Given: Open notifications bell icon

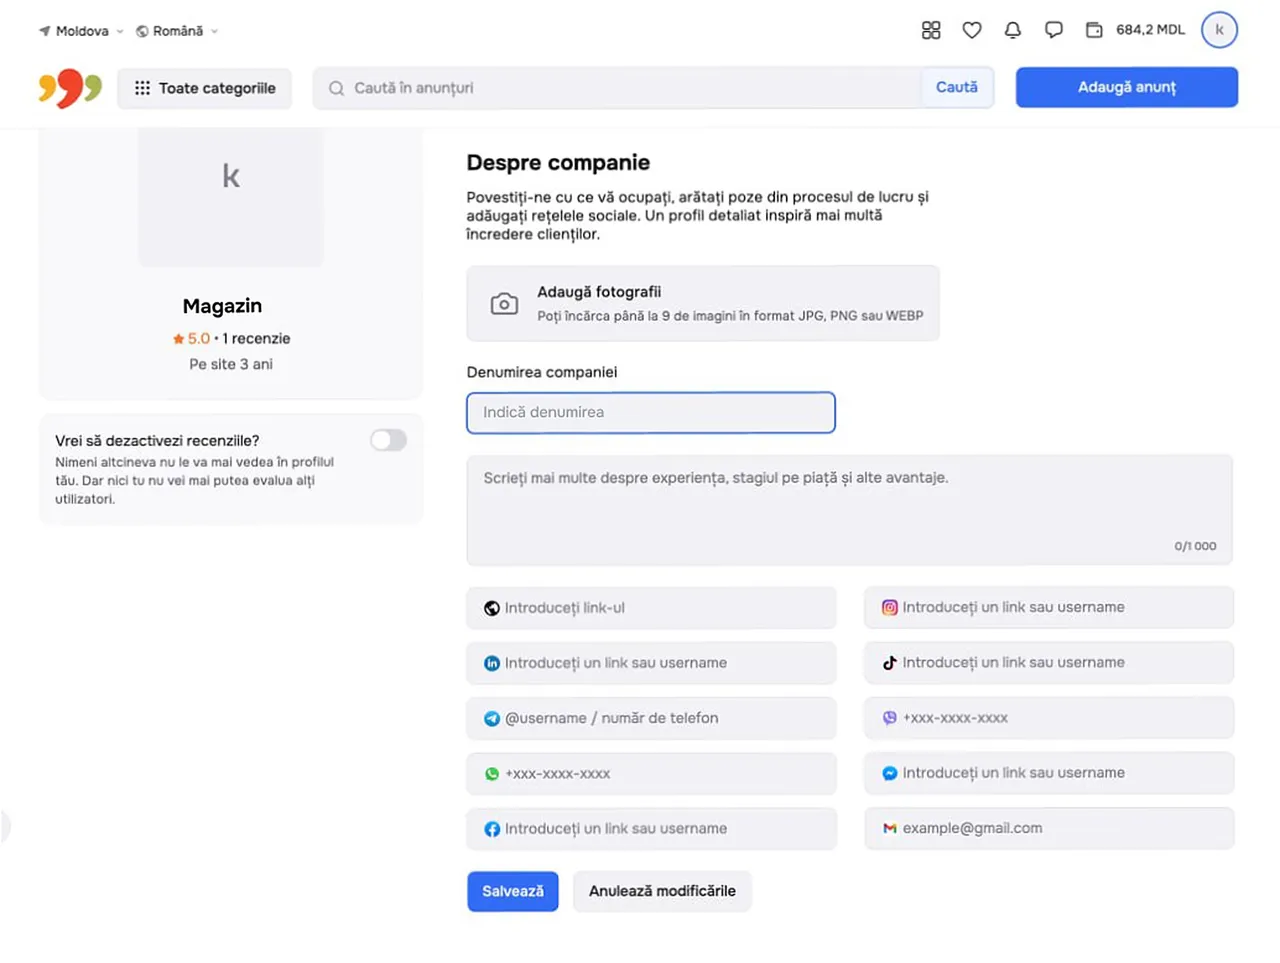Looking at the screenshot, I should coord(1012,30).
